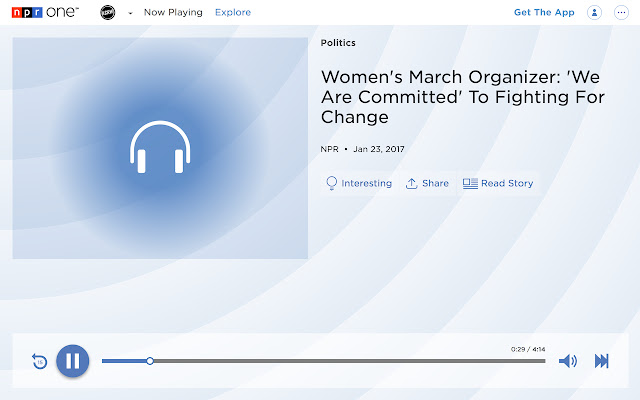Click Get The App link
Viewport: 640px width, 400px height.
(x=544, y=13)
